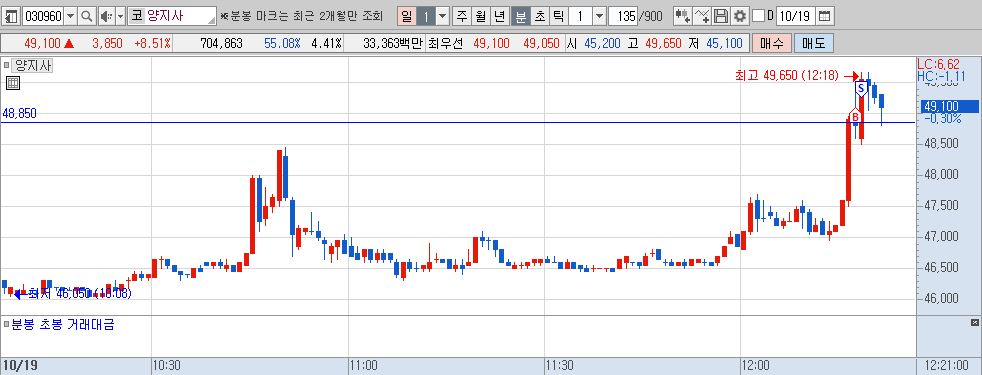Open chart settings gear icon
982x375 pixels.
point(740,16)
